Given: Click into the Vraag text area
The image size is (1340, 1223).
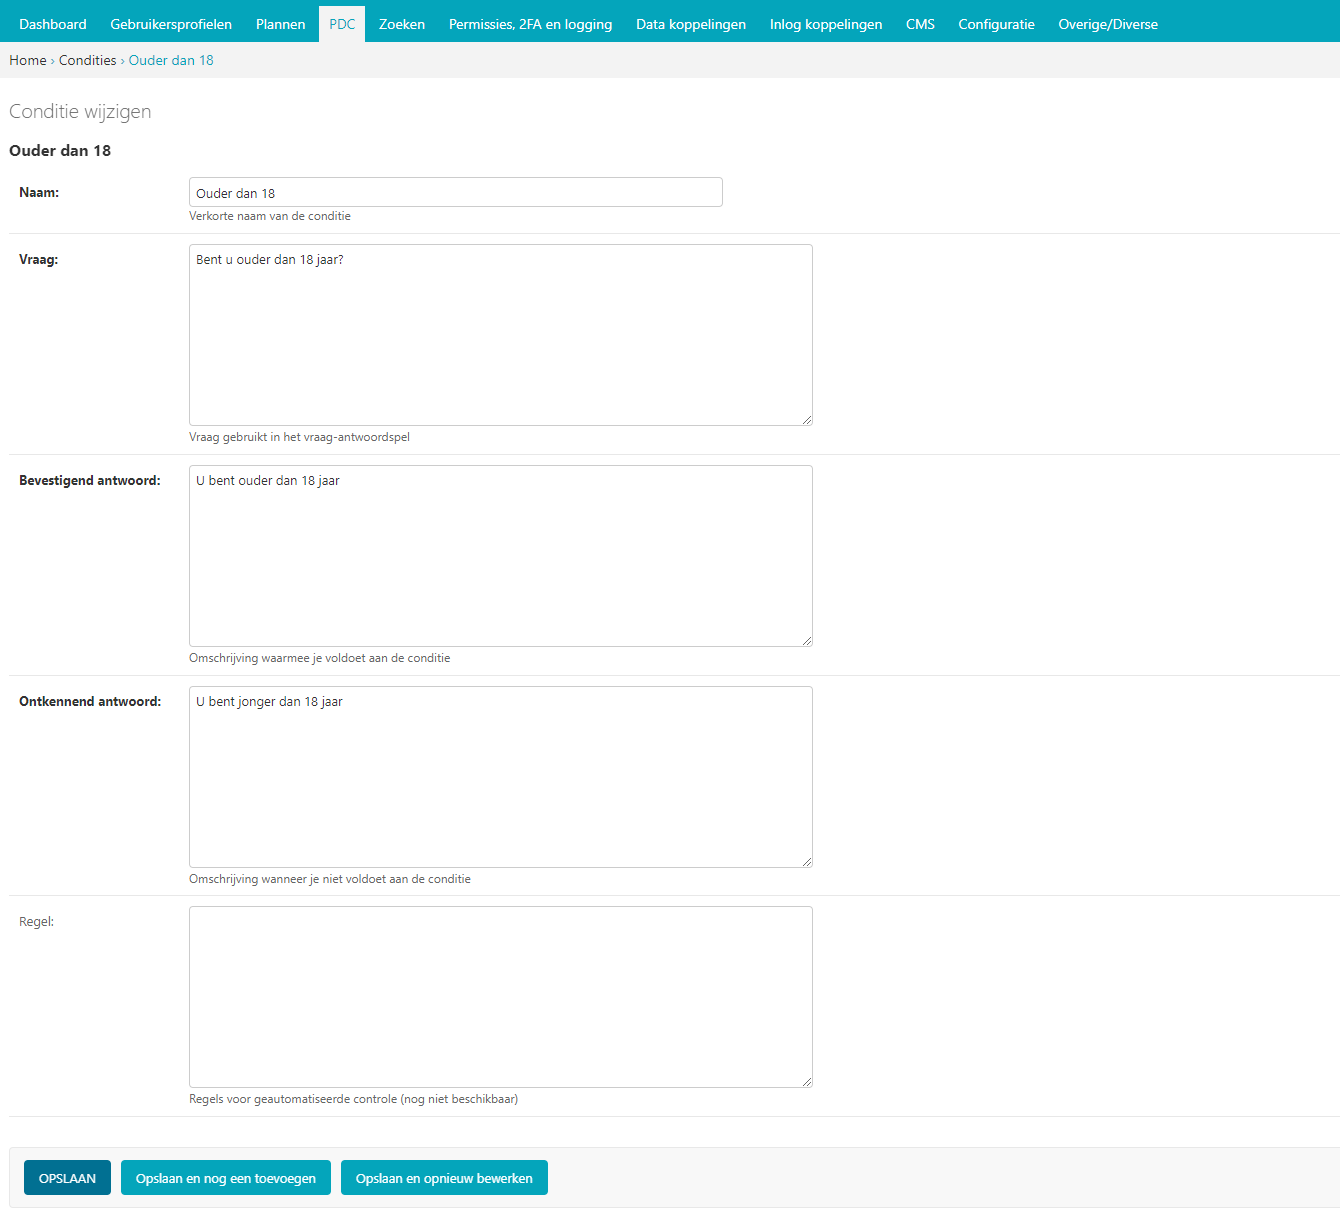Looking at the screenshot, I should pos(500,335).
